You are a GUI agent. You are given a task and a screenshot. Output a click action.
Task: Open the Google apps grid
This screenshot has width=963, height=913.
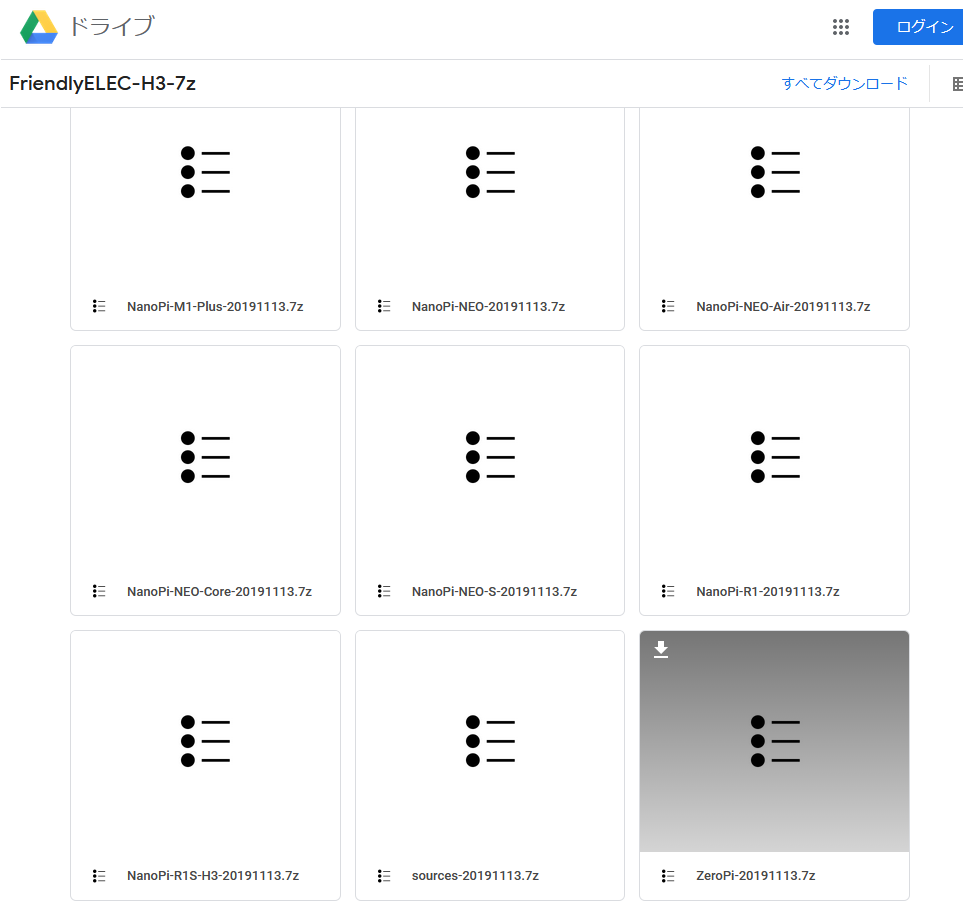click(840, 27)
